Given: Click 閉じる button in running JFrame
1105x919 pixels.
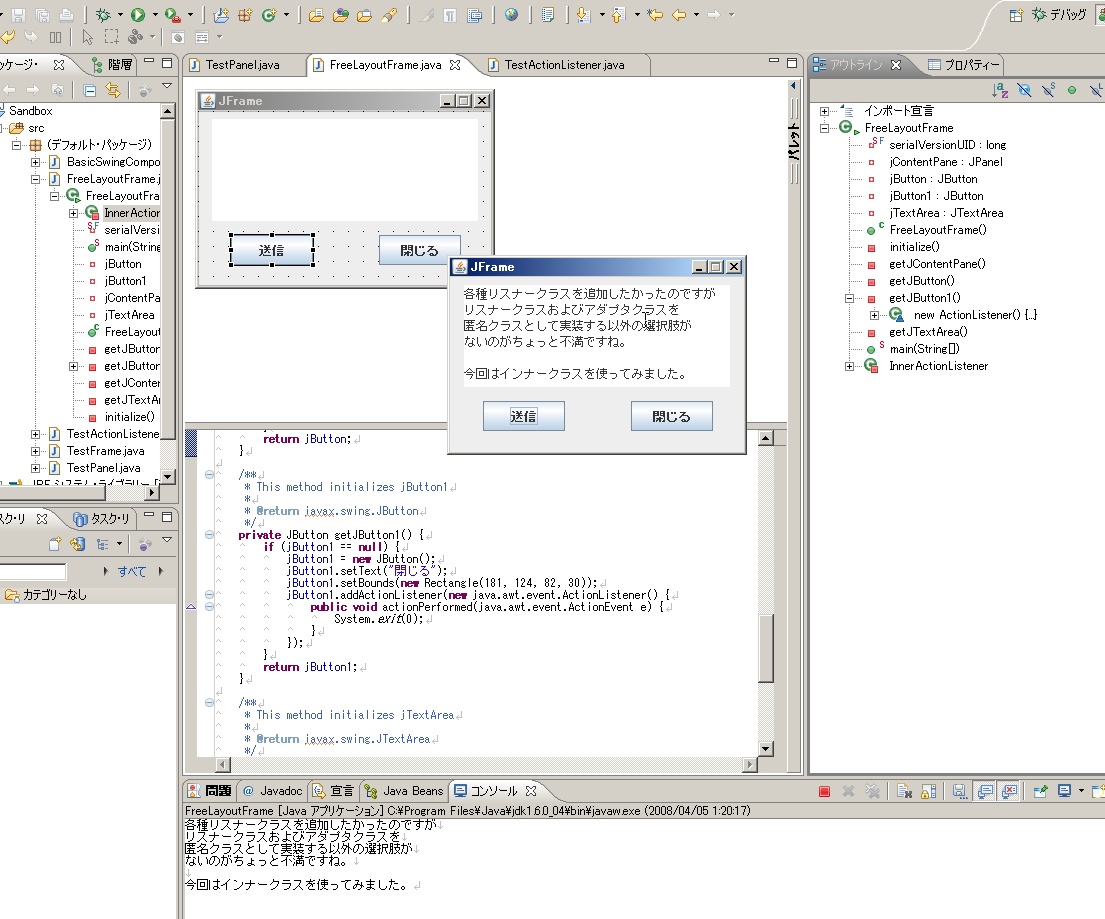Looking at the screenshot, I should (x=671, y=416).
